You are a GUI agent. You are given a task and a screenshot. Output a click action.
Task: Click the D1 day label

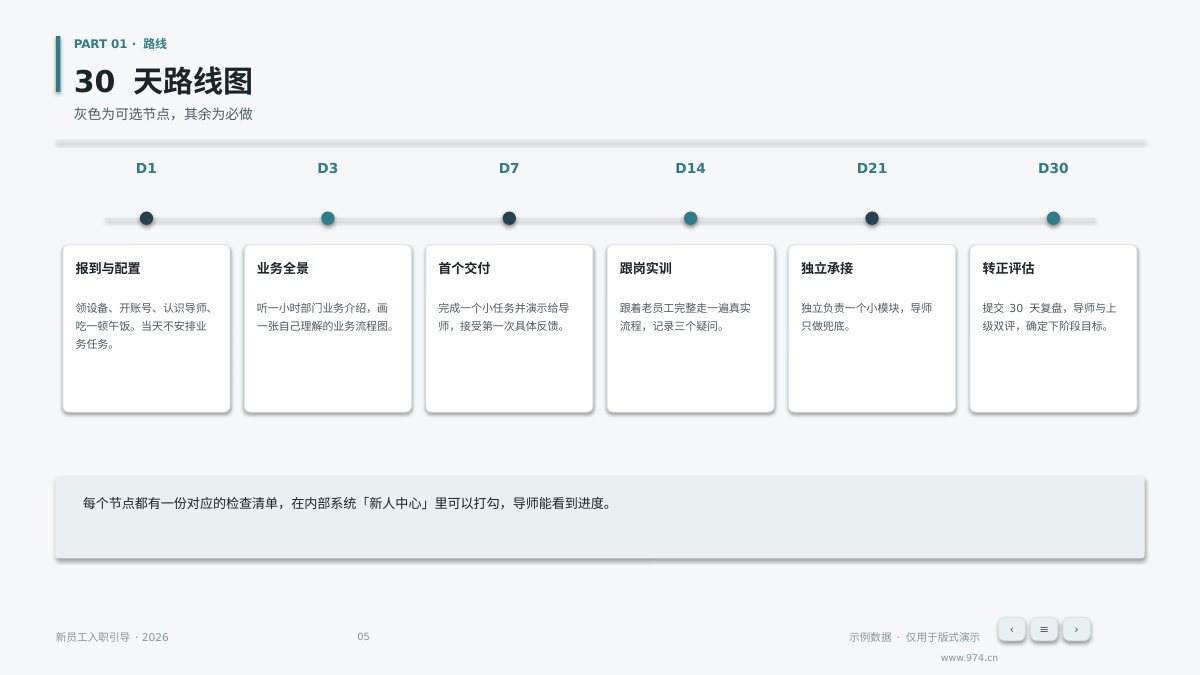click(146, 168)
